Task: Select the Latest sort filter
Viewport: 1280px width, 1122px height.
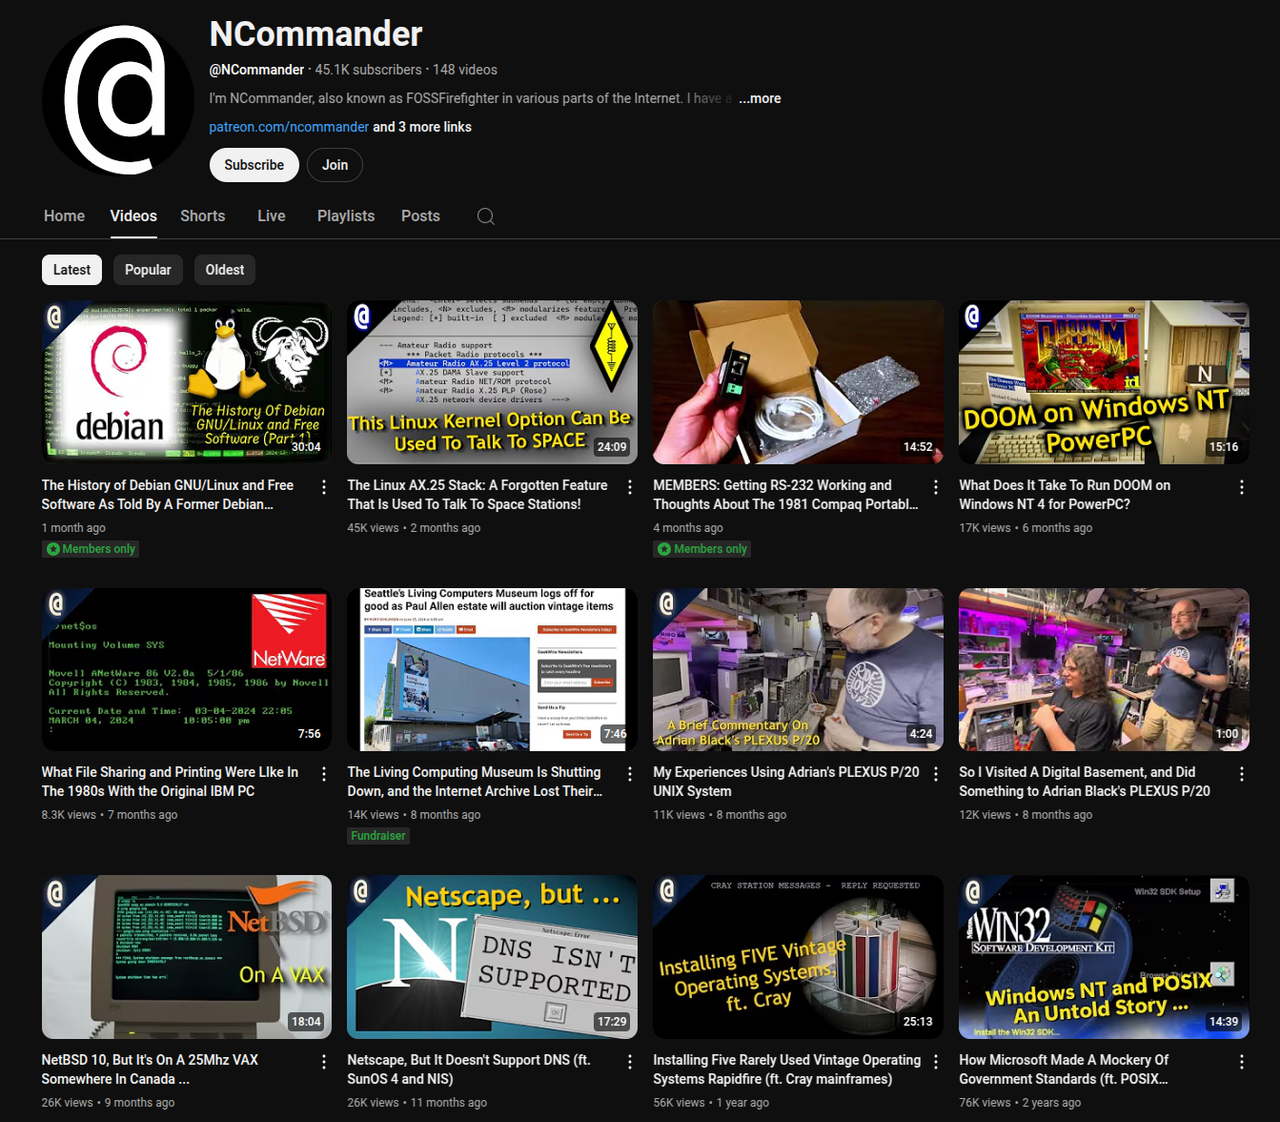Action: coord(72,270)
